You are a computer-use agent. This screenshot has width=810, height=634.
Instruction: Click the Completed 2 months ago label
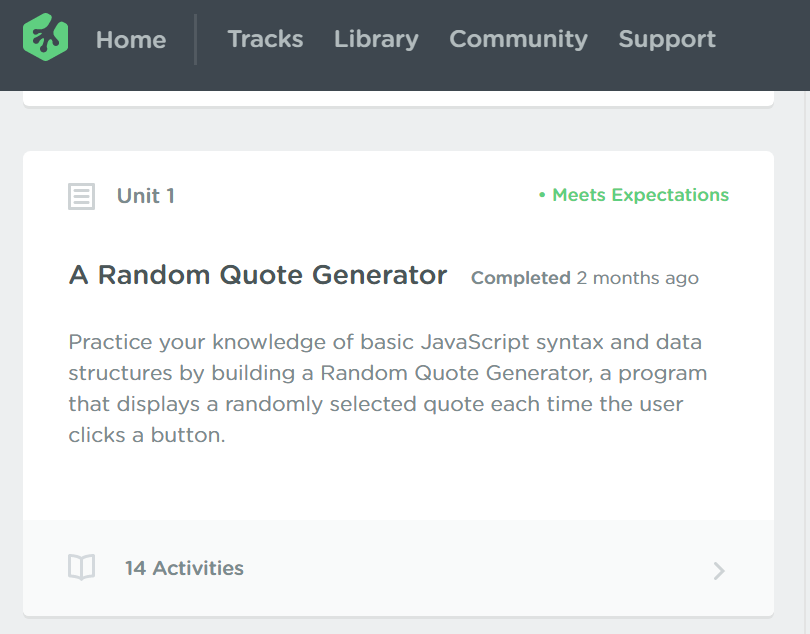(x=584, y=278)
